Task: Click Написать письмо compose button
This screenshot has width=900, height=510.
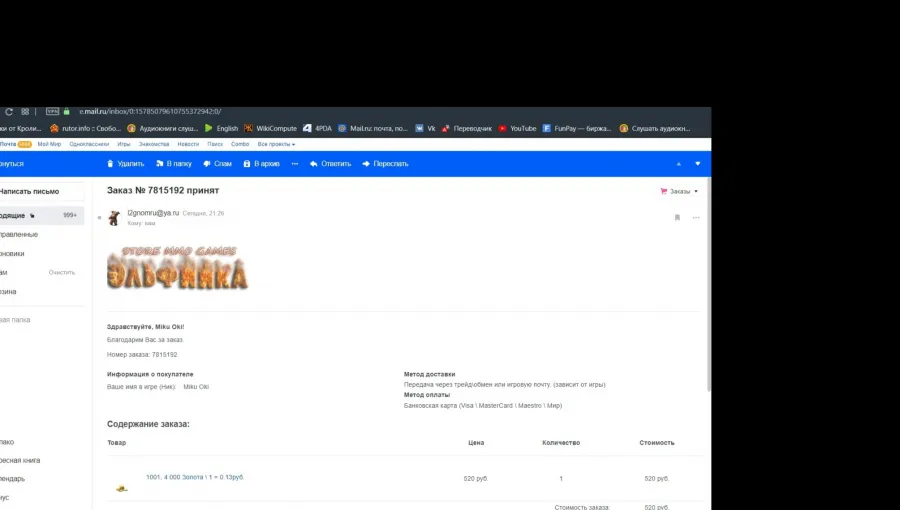Action: (40, 192)
